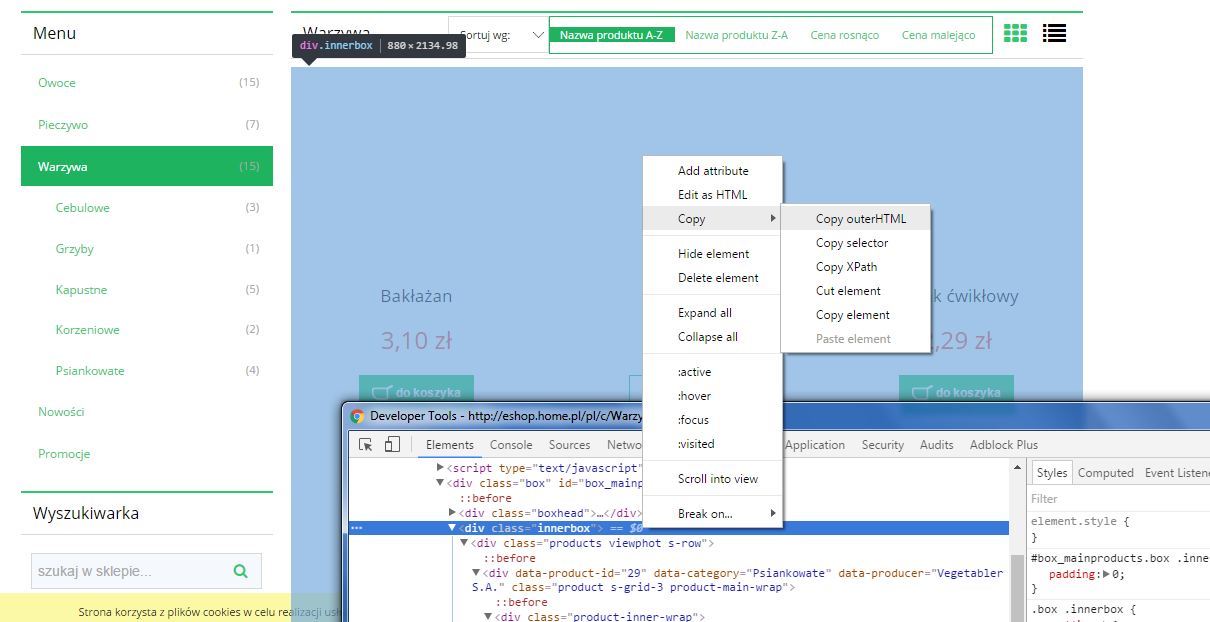
Task: Click the Chrome icon in DevTools title
Action: (357, 416)
